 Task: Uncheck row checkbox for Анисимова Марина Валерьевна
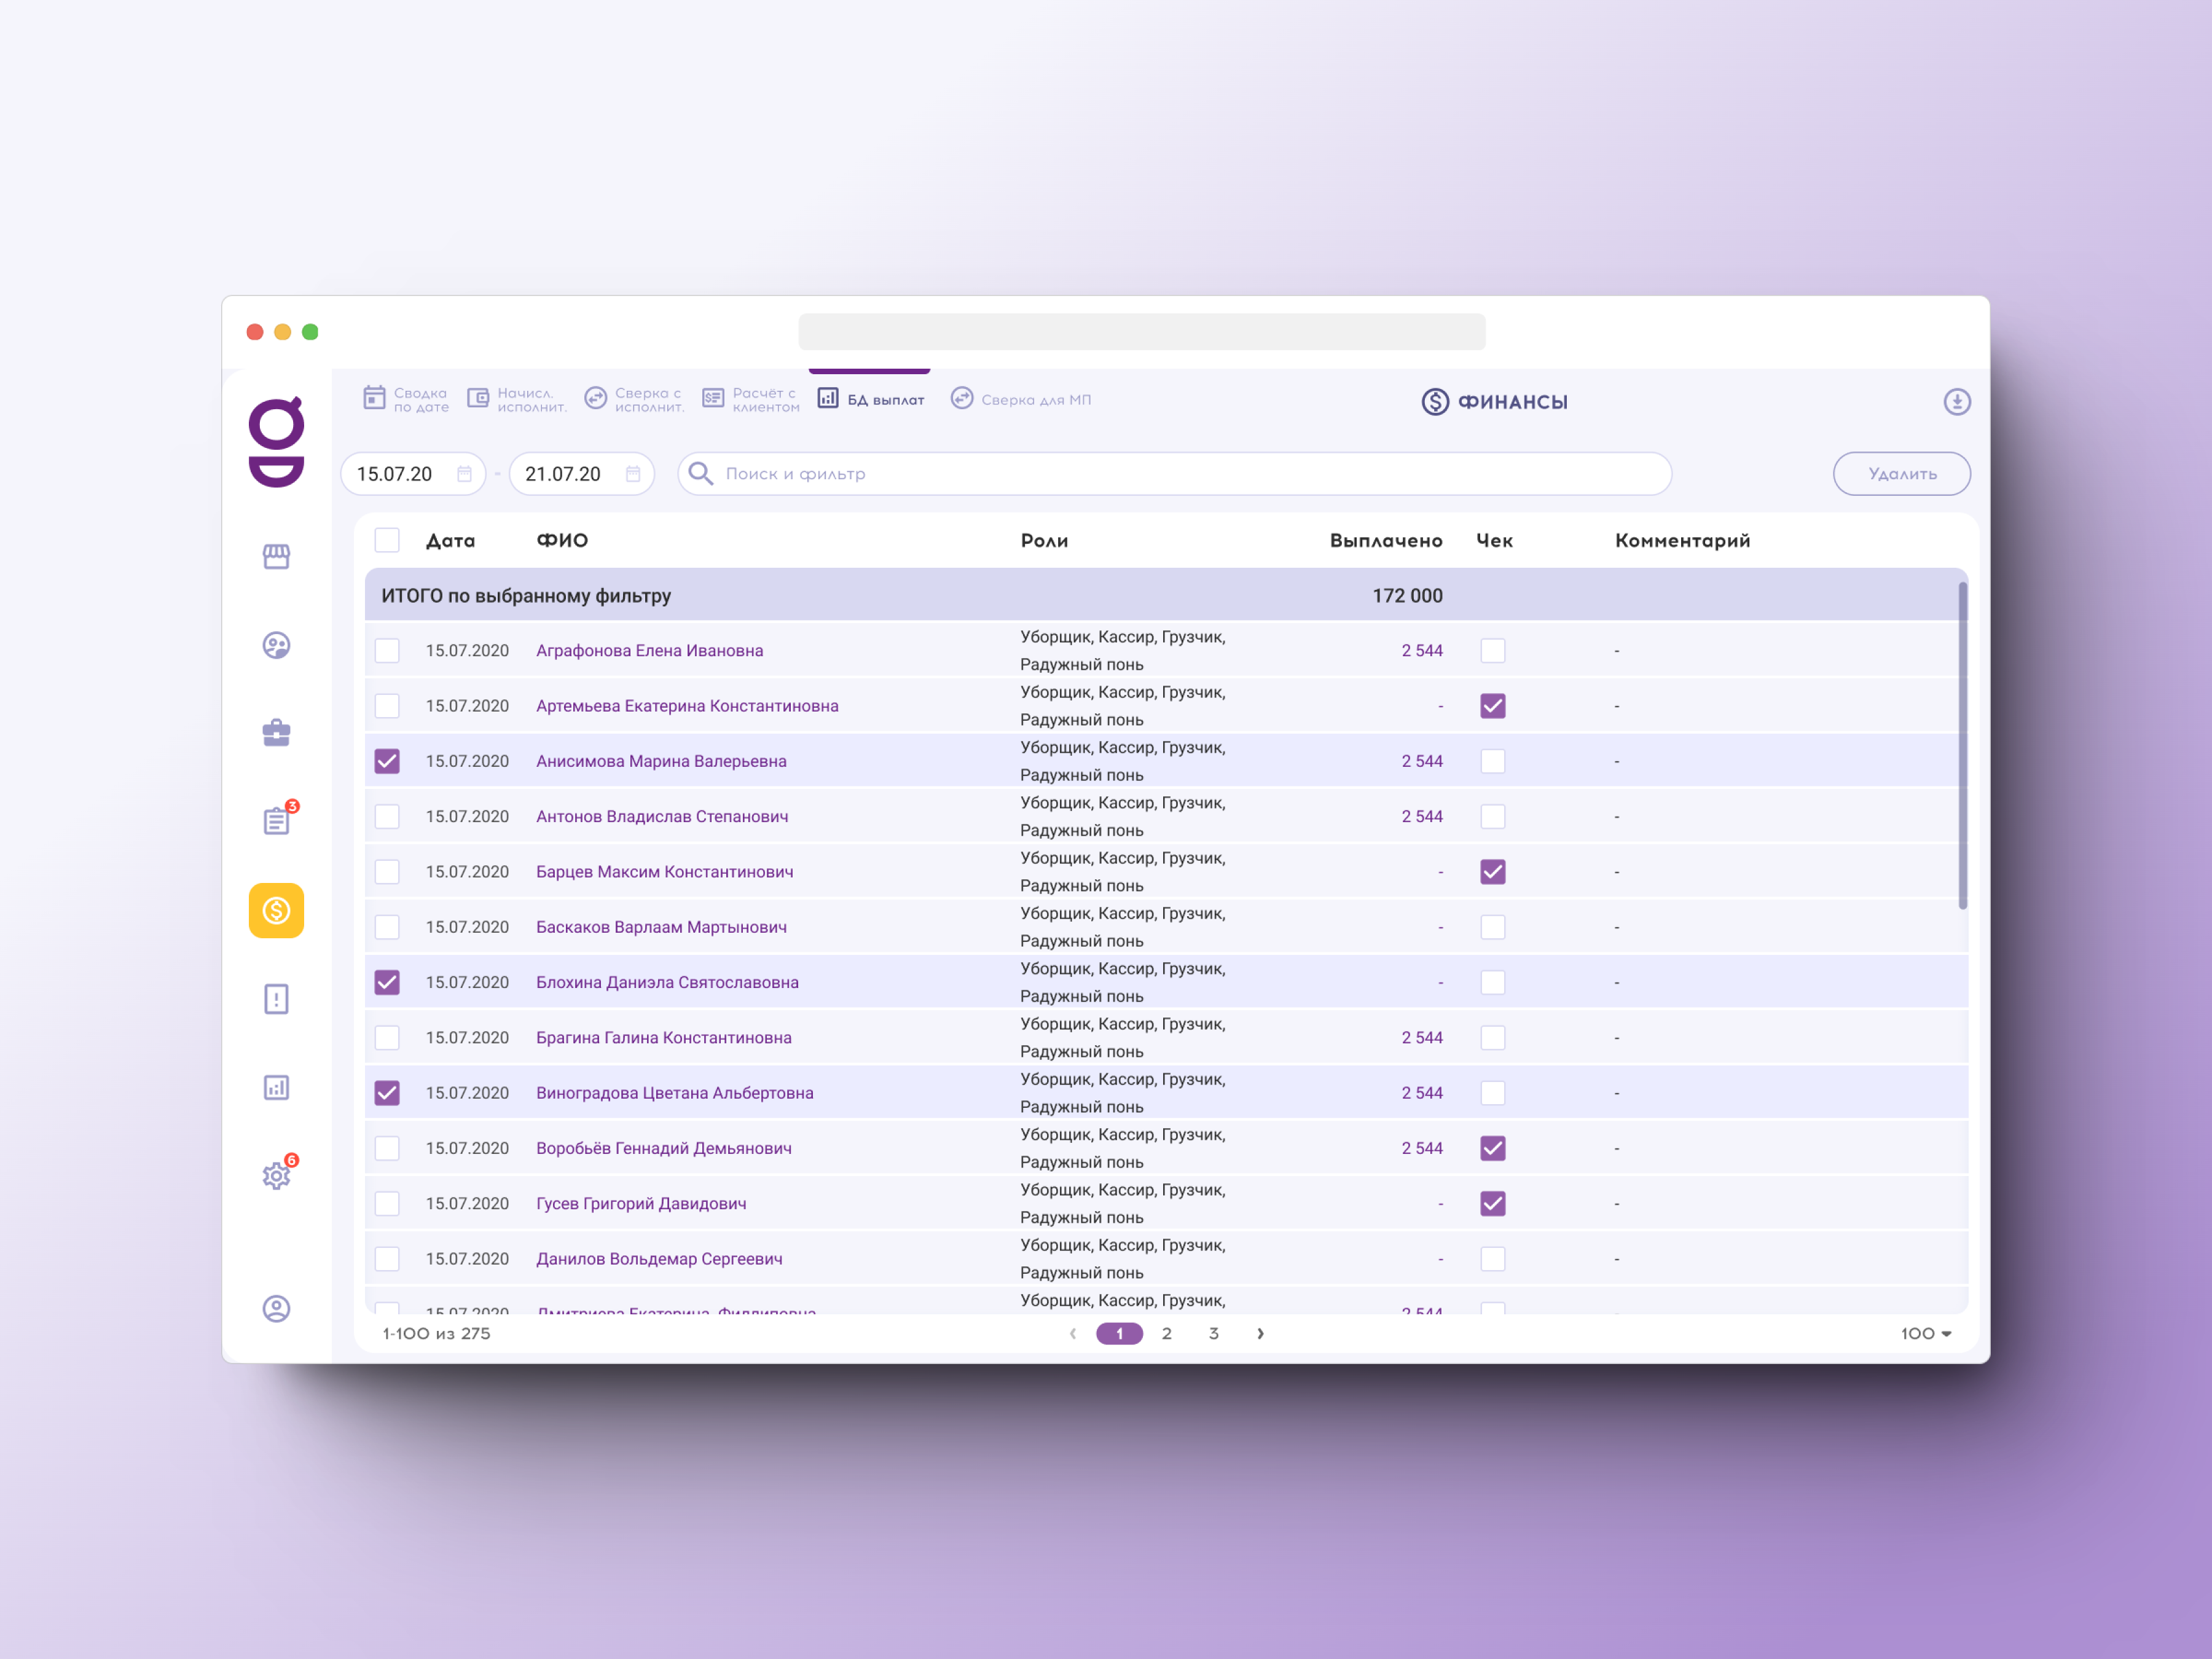tap(387, 761)
